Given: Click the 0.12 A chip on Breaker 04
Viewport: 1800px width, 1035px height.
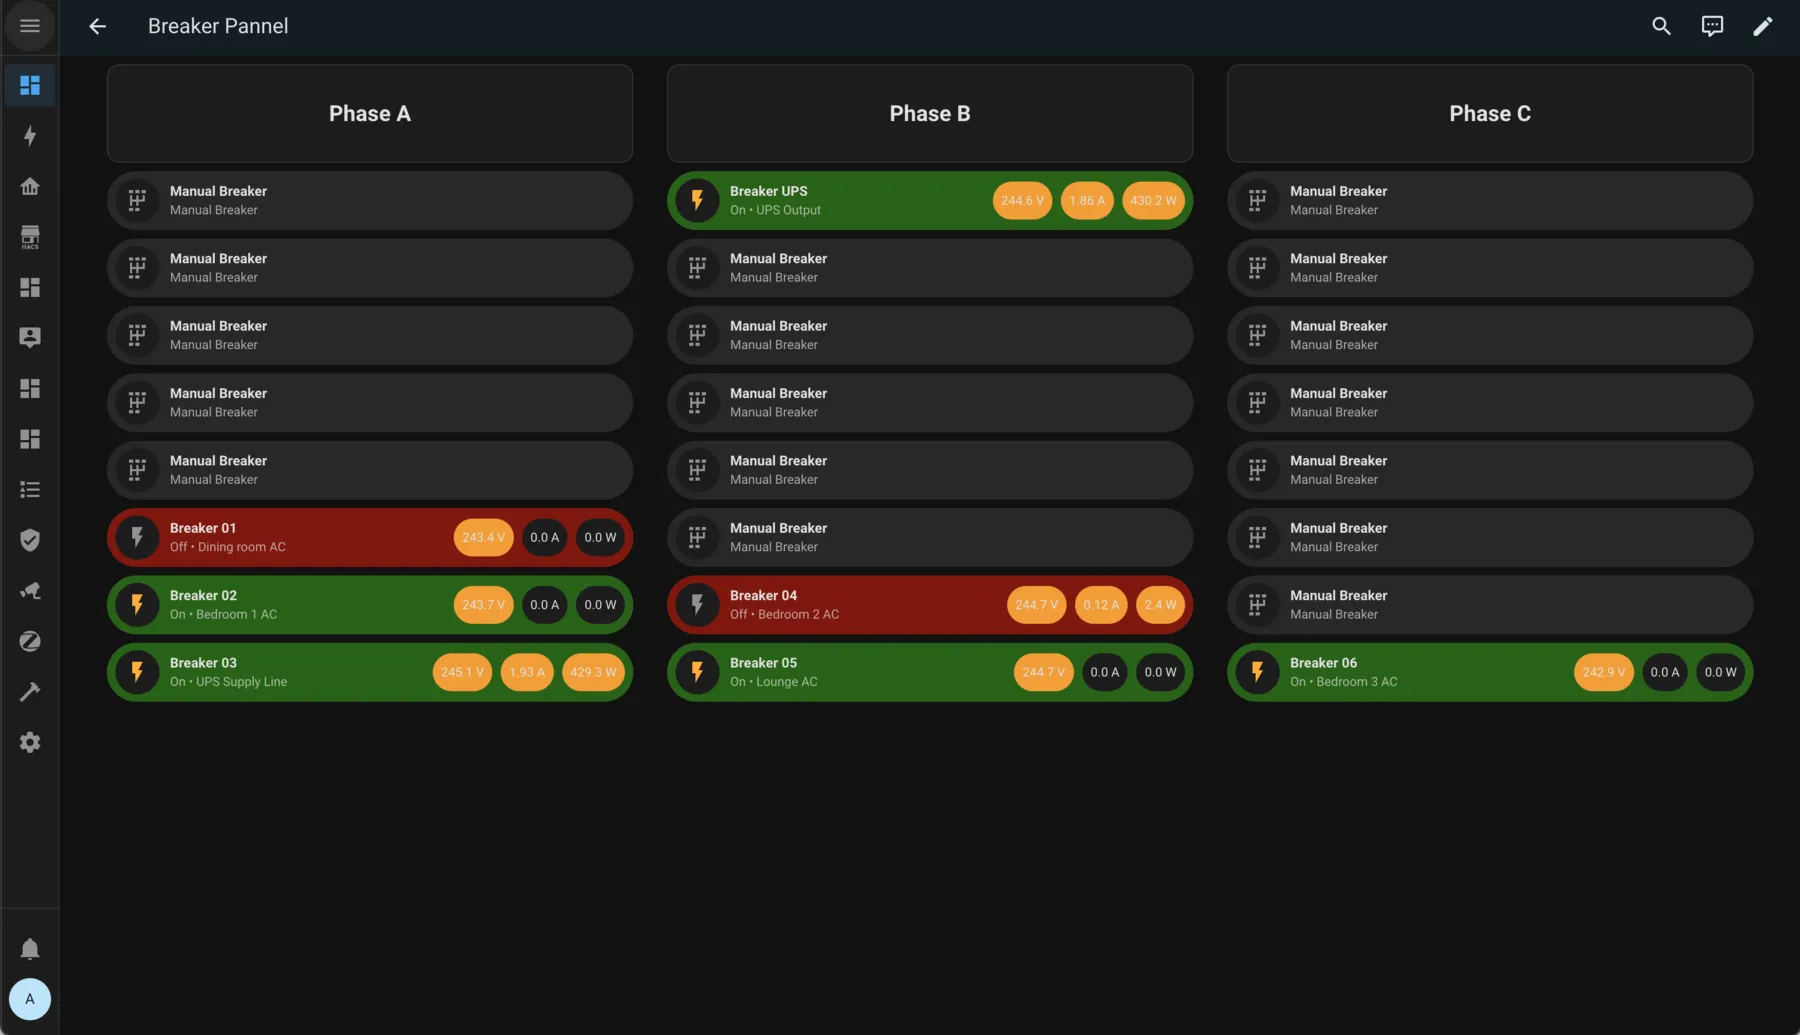Looking at the screenshot, I should pyautogui.click(x=1101, y=605).
